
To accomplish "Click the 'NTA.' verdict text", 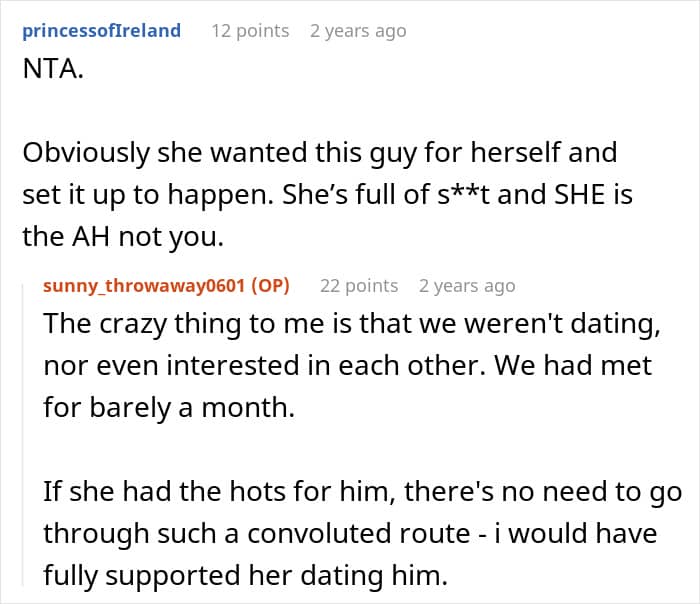I will [x=53, y=69].
